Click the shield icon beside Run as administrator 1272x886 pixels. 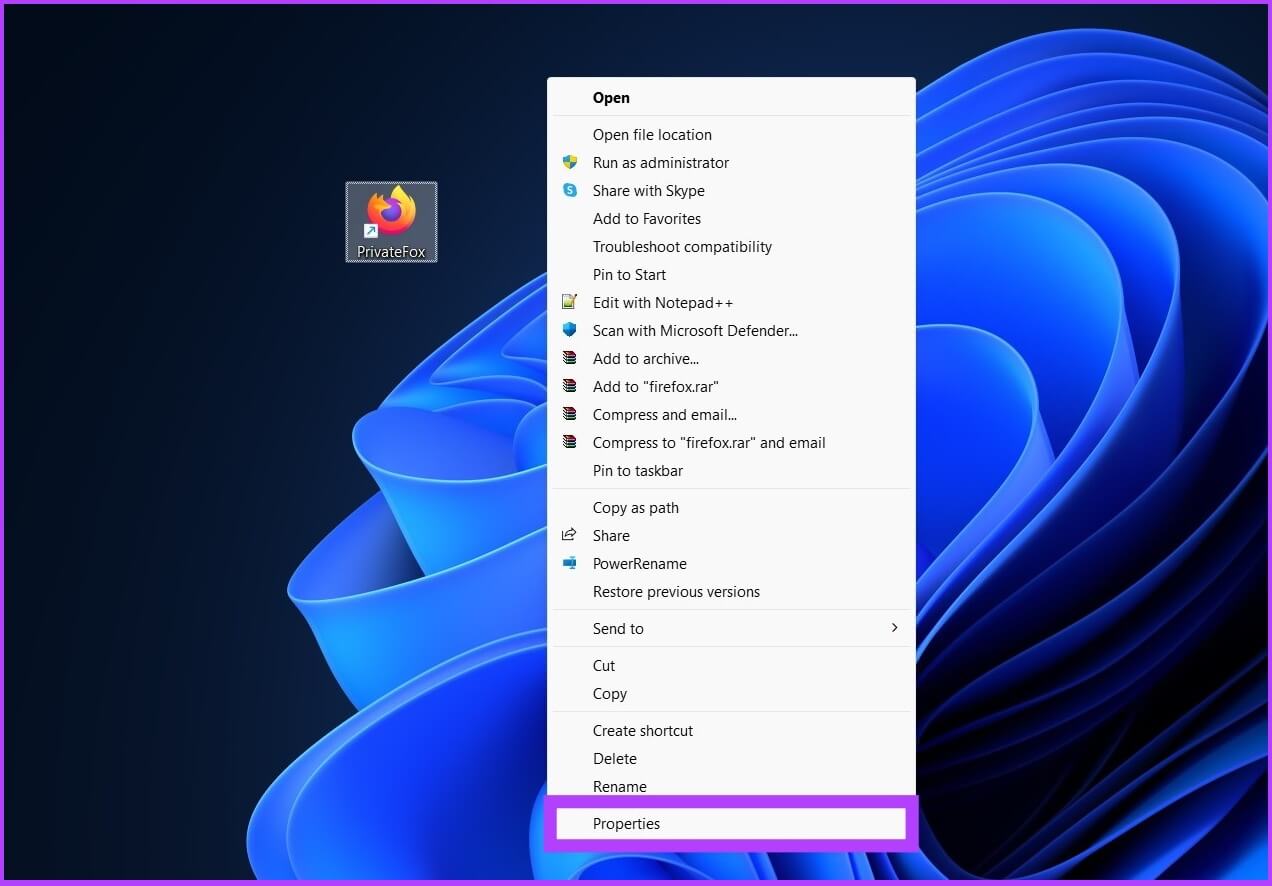pos(570,162)
